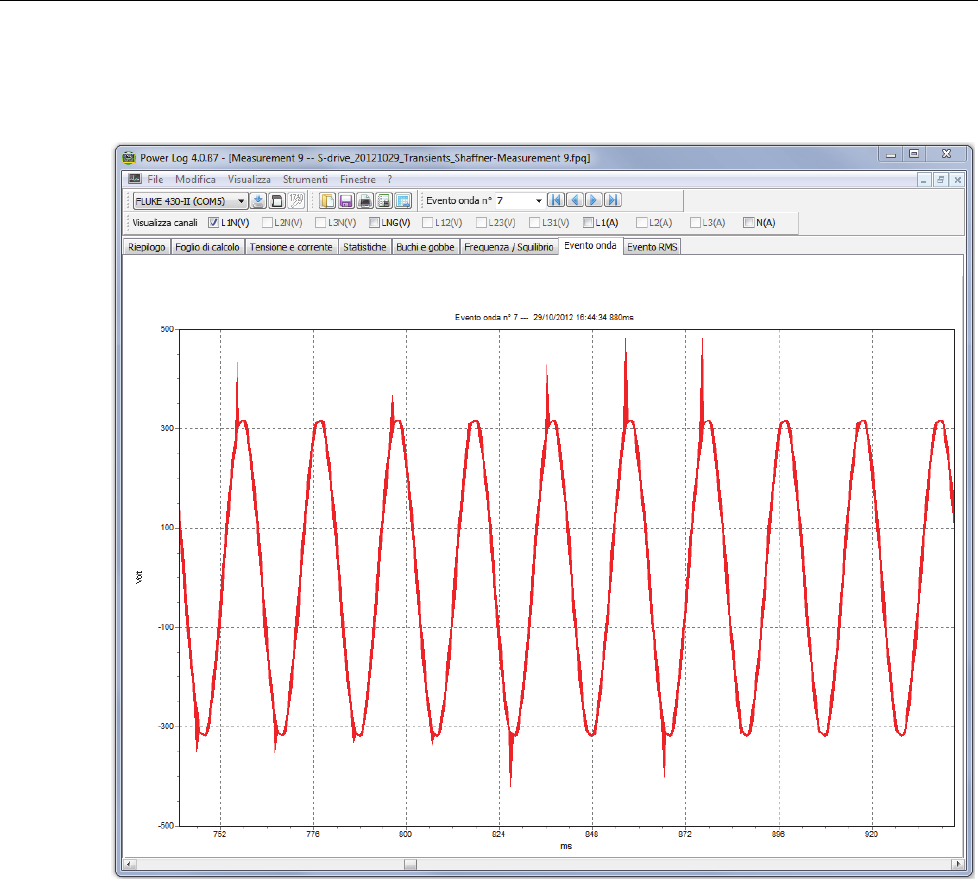Open the Visualizza menu
This screenshot has height=879, width=978.
pyautogui.click(x=249, y=179)
